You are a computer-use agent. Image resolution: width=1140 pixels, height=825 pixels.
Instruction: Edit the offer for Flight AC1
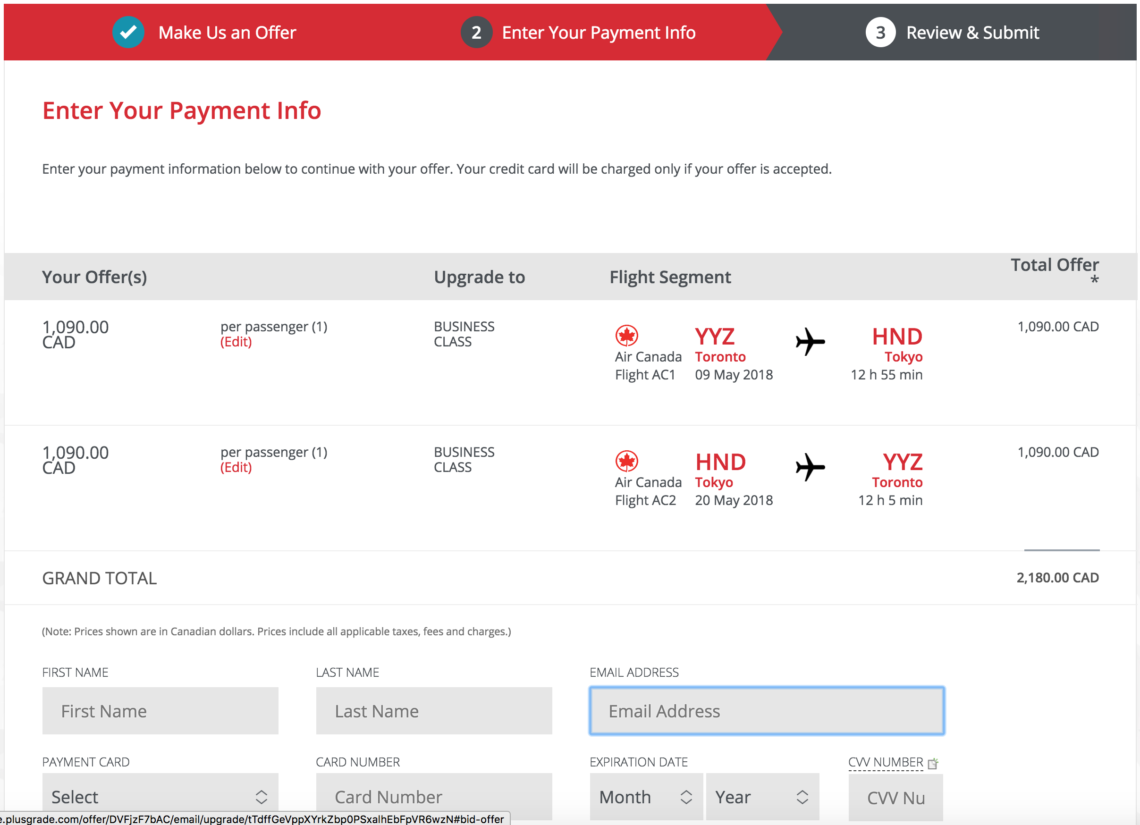pyautogui.click(x=236, y=342)
